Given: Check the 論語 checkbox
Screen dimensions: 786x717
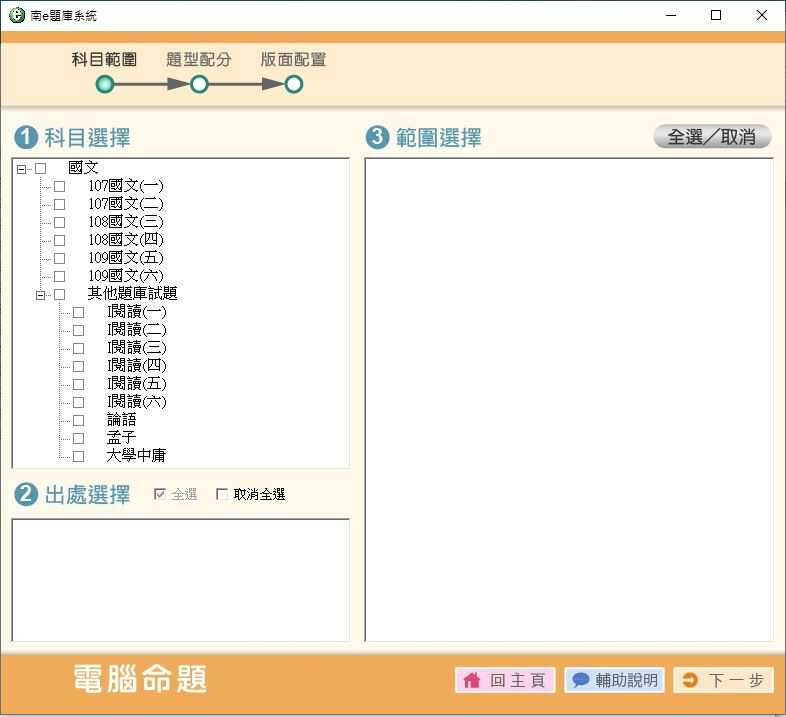Looking at the screenshot, I should coord(79,420).
